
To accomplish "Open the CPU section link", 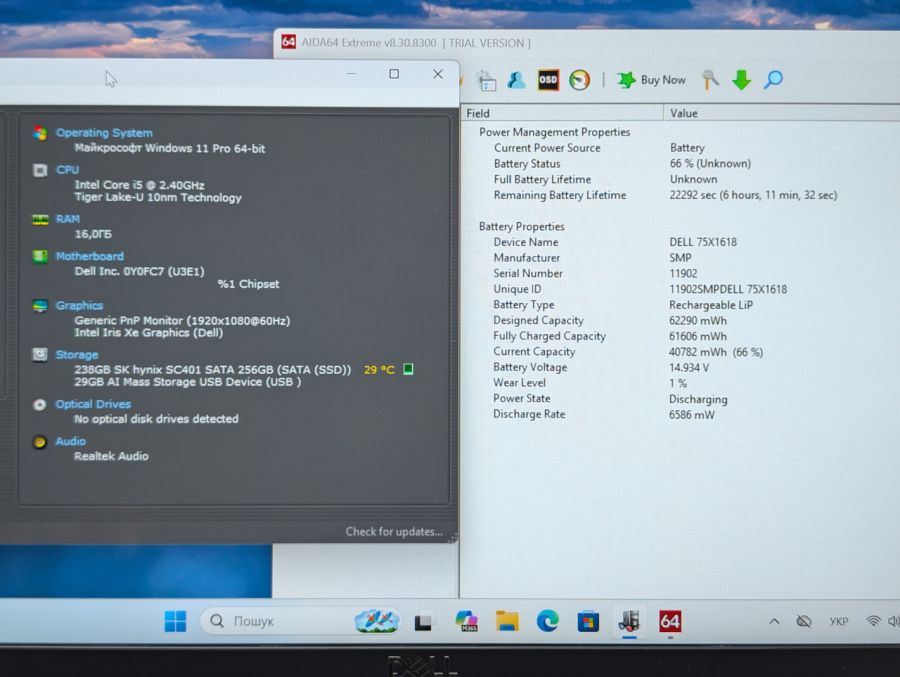I will point(67,170).
